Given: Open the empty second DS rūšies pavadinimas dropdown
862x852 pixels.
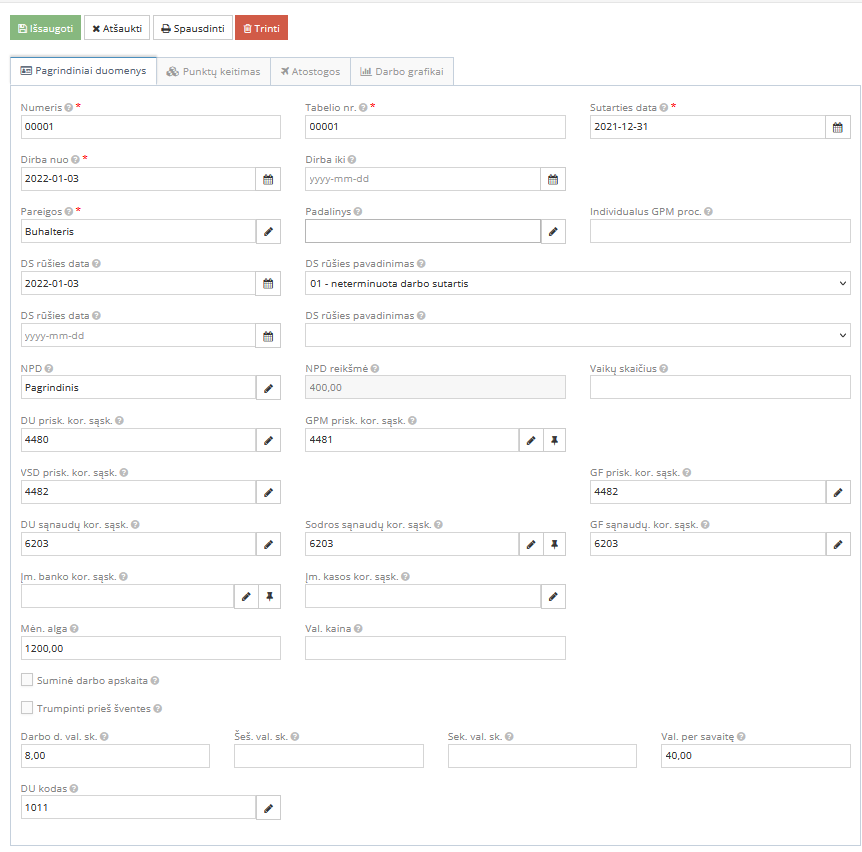Looking at the screenshot, I should [578, 335].
